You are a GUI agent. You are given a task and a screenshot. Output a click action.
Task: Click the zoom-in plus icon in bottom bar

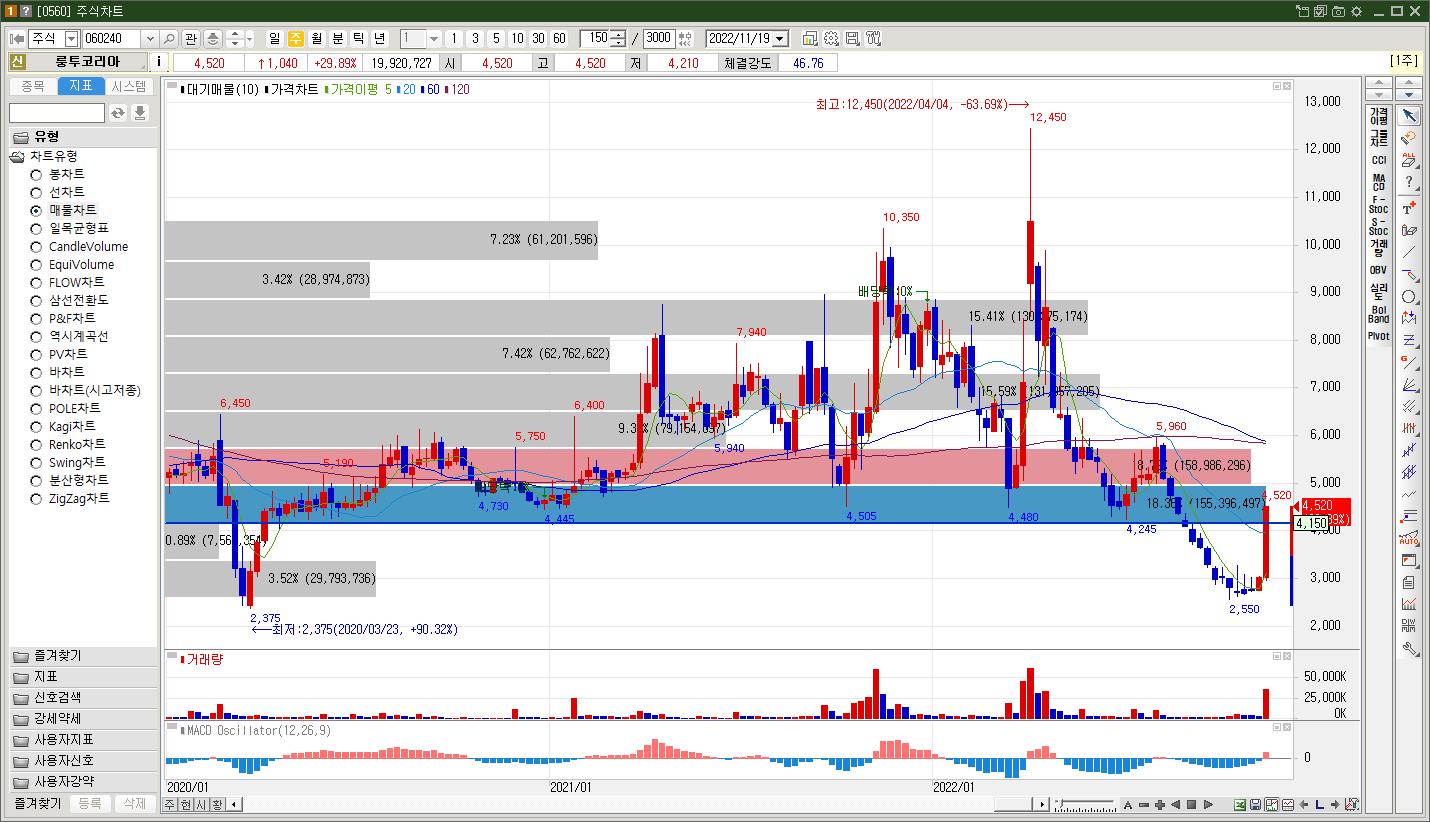1160,805
